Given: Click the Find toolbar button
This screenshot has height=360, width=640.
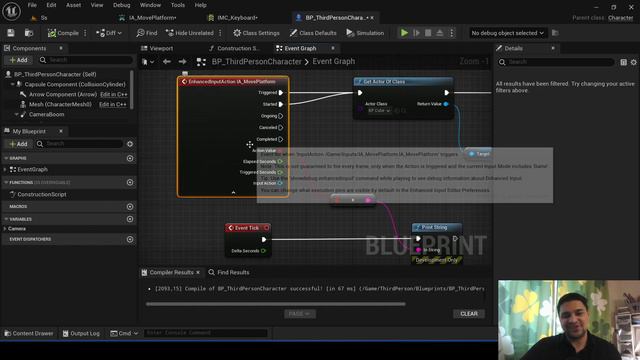Looking at the screenshot, I should pos(147,33).
